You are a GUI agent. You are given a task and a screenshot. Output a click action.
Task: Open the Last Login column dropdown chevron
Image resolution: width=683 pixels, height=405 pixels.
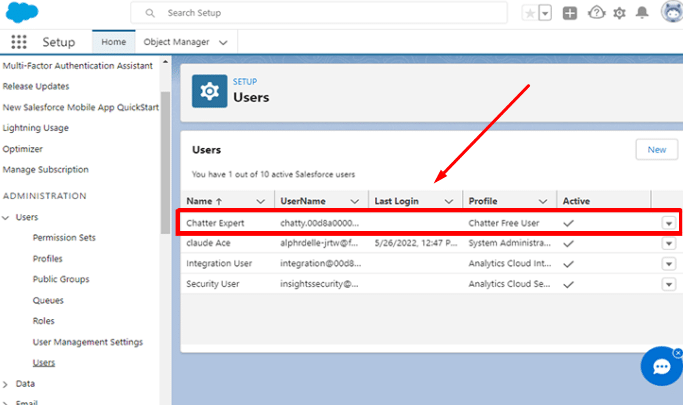point(449,201)
